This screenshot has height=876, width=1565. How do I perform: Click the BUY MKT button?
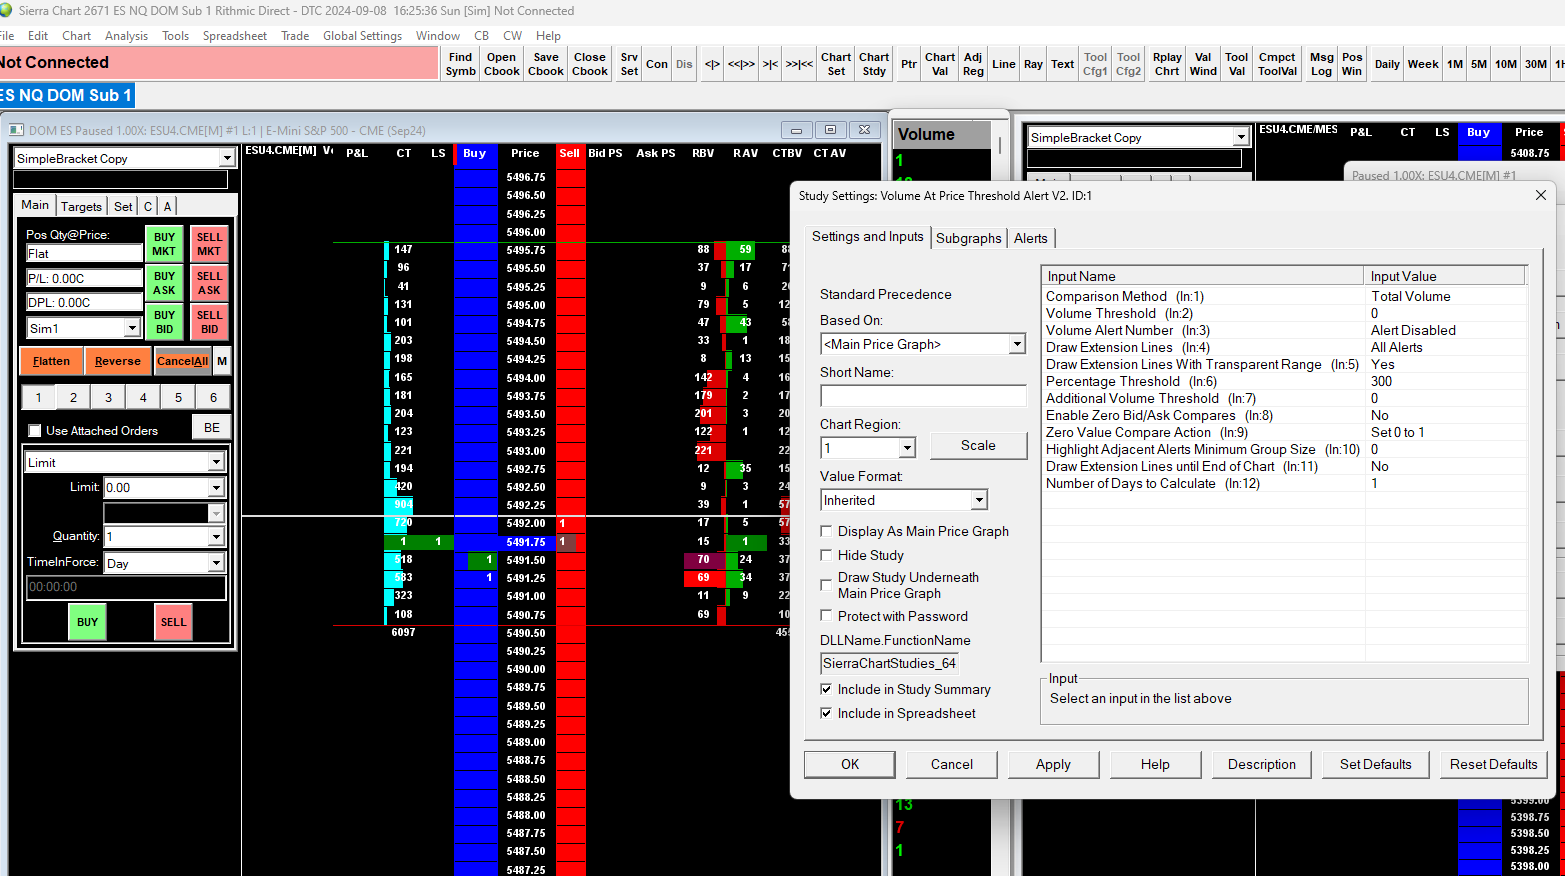tap(164, 244)
